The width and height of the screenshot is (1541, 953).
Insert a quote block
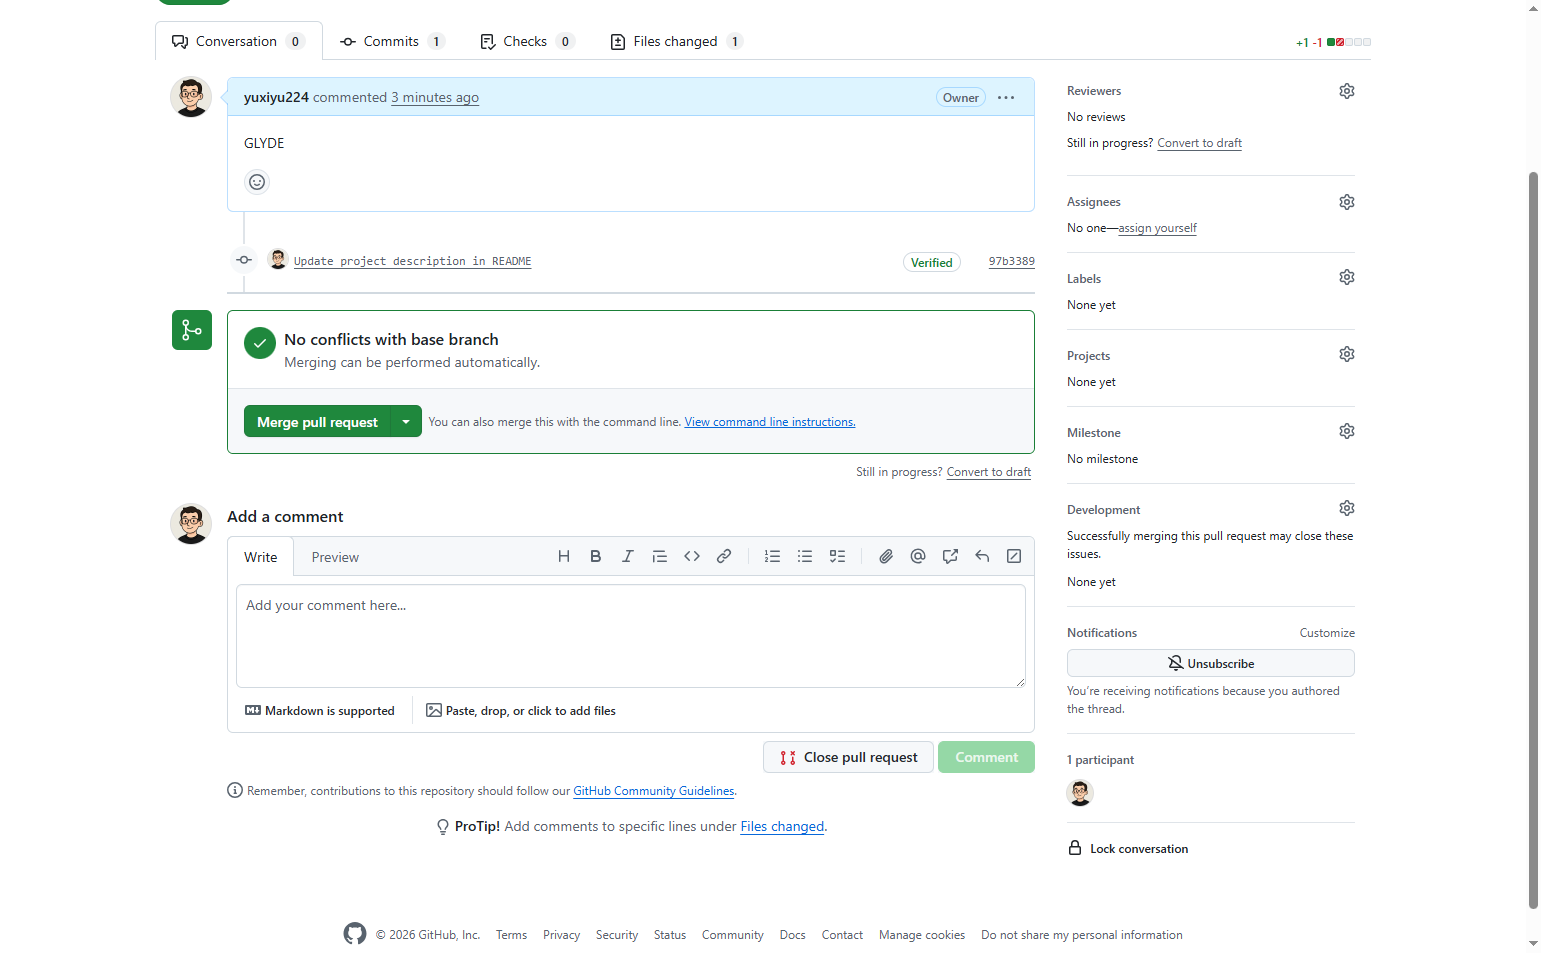(660, 556)
